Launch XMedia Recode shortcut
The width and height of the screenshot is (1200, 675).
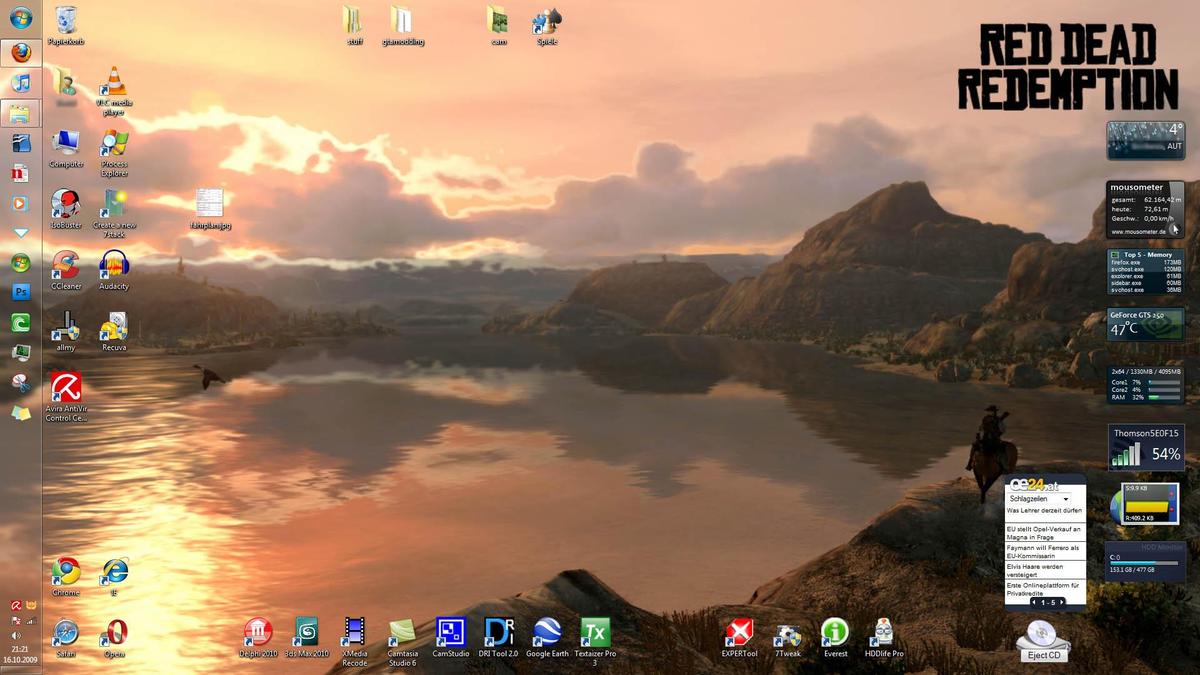(x=354, y=641)
